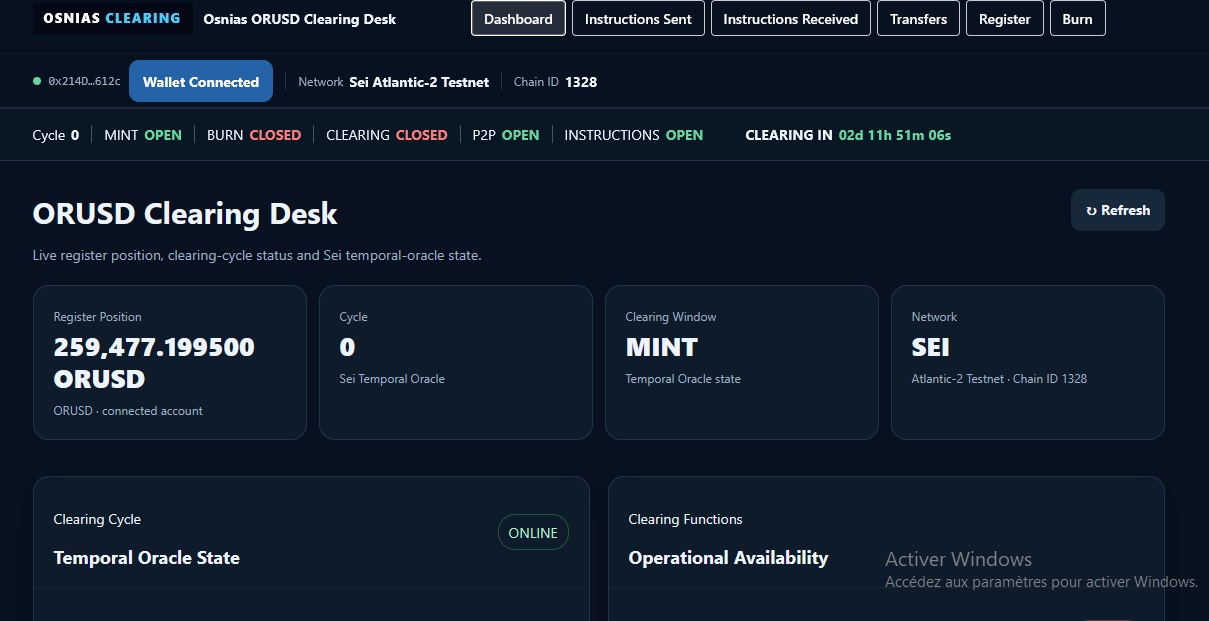
Task: Click the OSNIAS CLEARING logo
Action: tap(113, 18)
